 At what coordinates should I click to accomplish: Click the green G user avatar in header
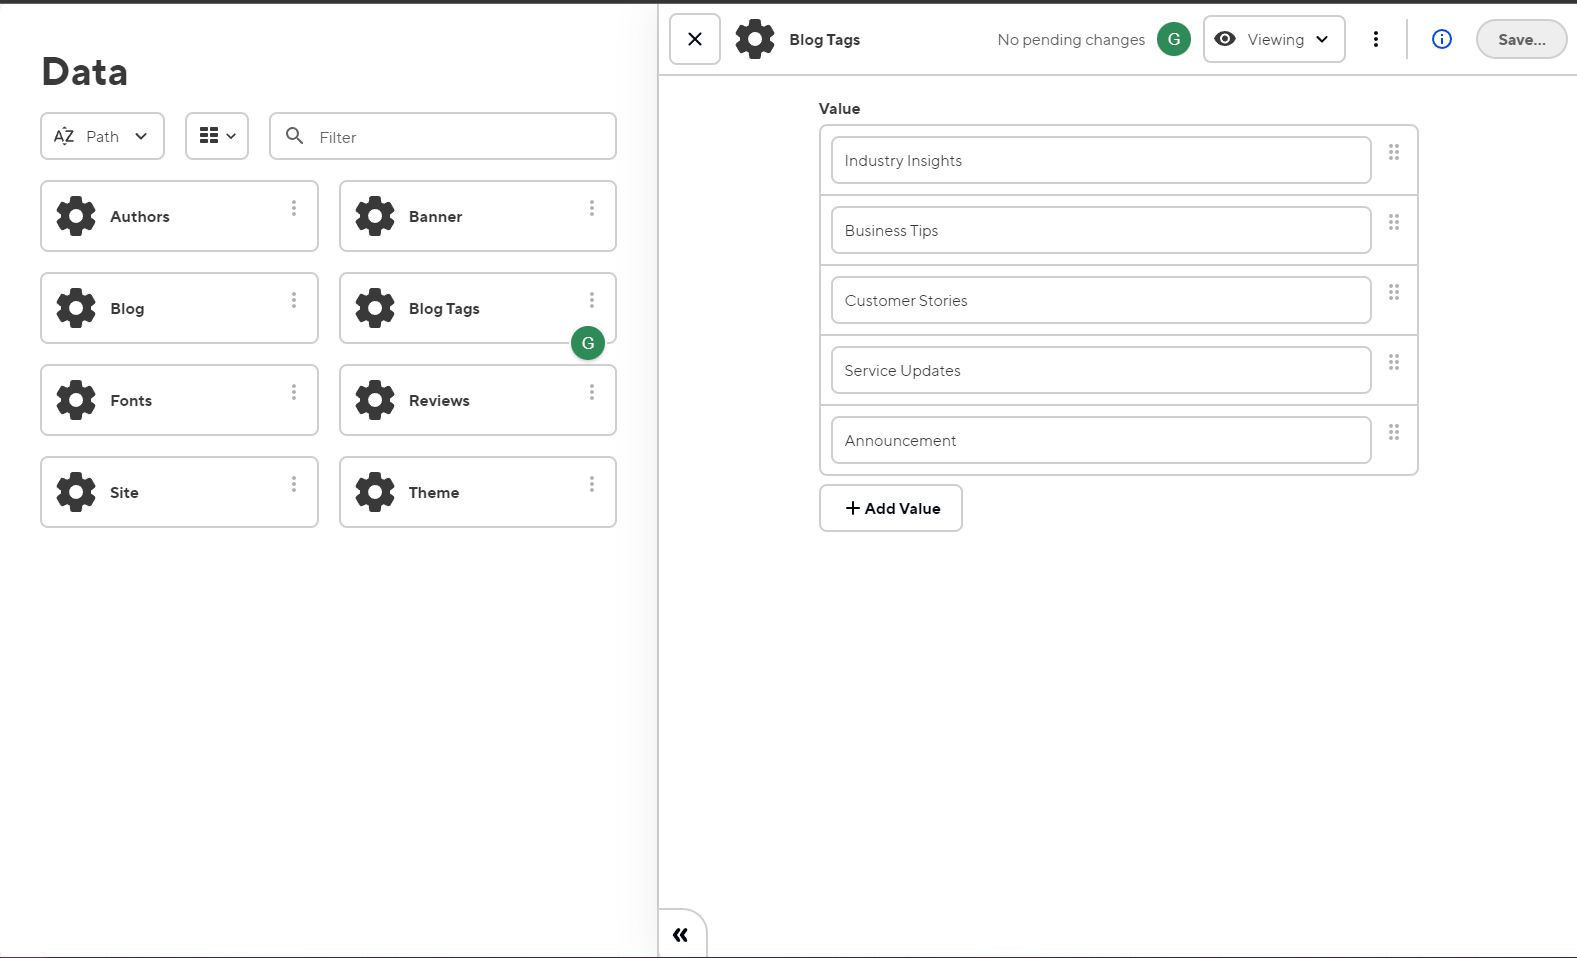[x=1174, y=40]
